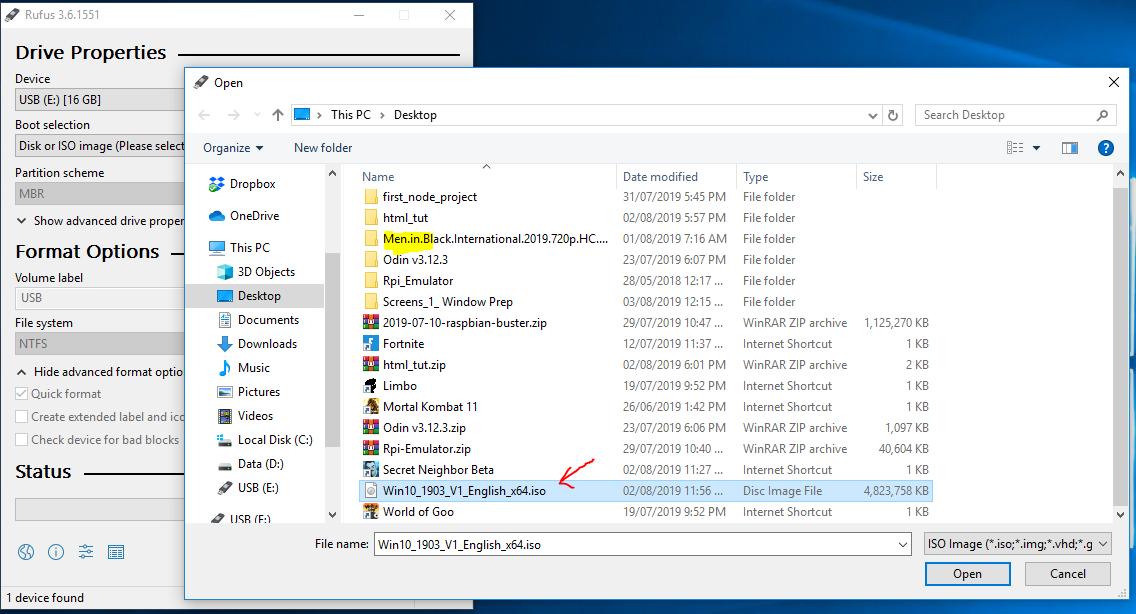Screen dimensions: 1136x614
Task: Toggle the Quick format checkbox
Action: 22,394
